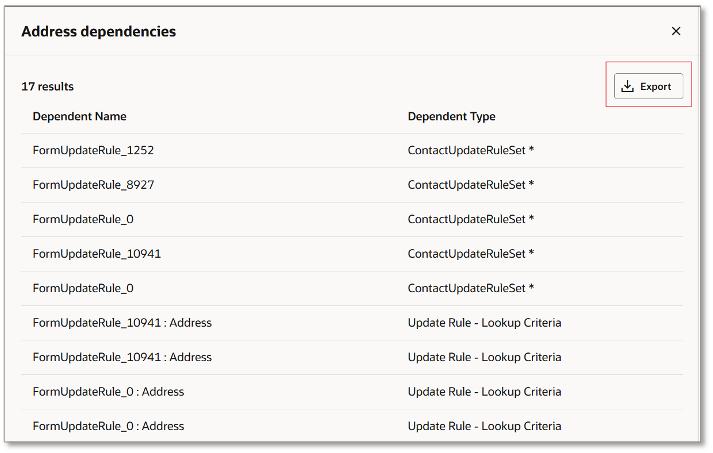713x453 pixels.
Task: Close the Address dependencies dialog
Action: pos(676,31)
